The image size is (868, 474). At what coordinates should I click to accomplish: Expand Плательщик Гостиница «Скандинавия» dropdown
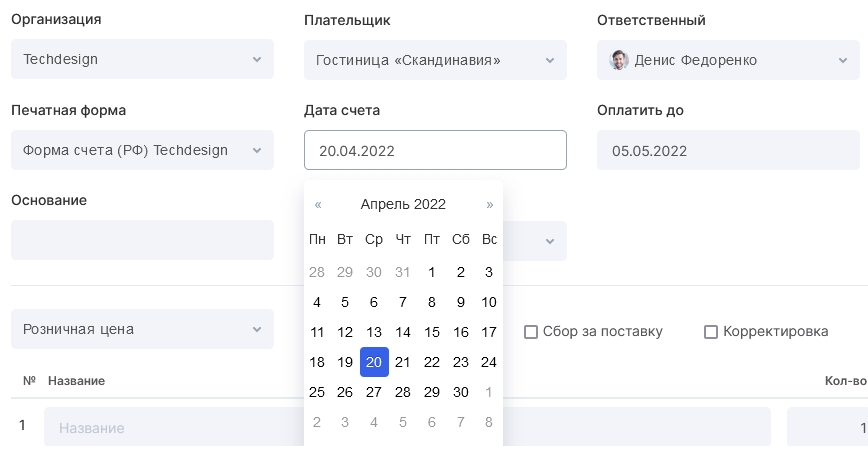pyautogui.click(x=435, y=60)
